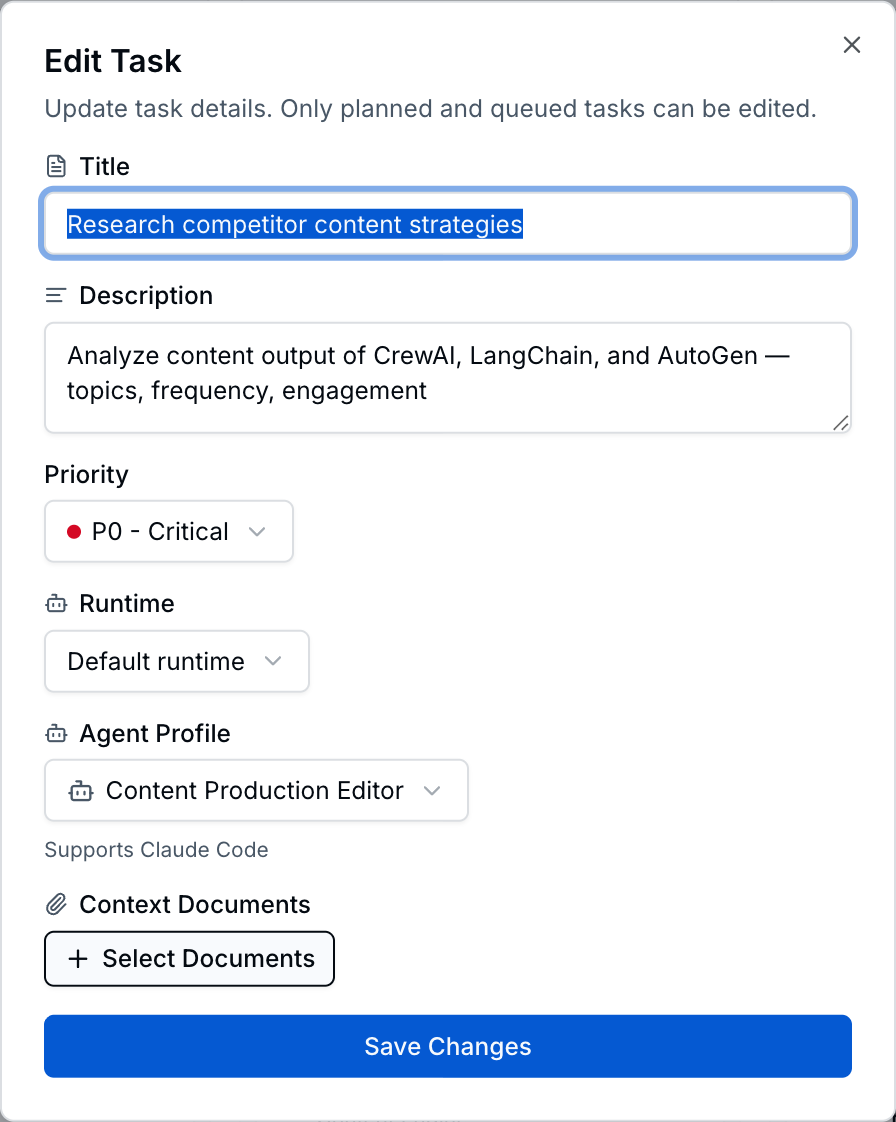Click the robot icon inside the Agent Profile selector

[81, 790]
